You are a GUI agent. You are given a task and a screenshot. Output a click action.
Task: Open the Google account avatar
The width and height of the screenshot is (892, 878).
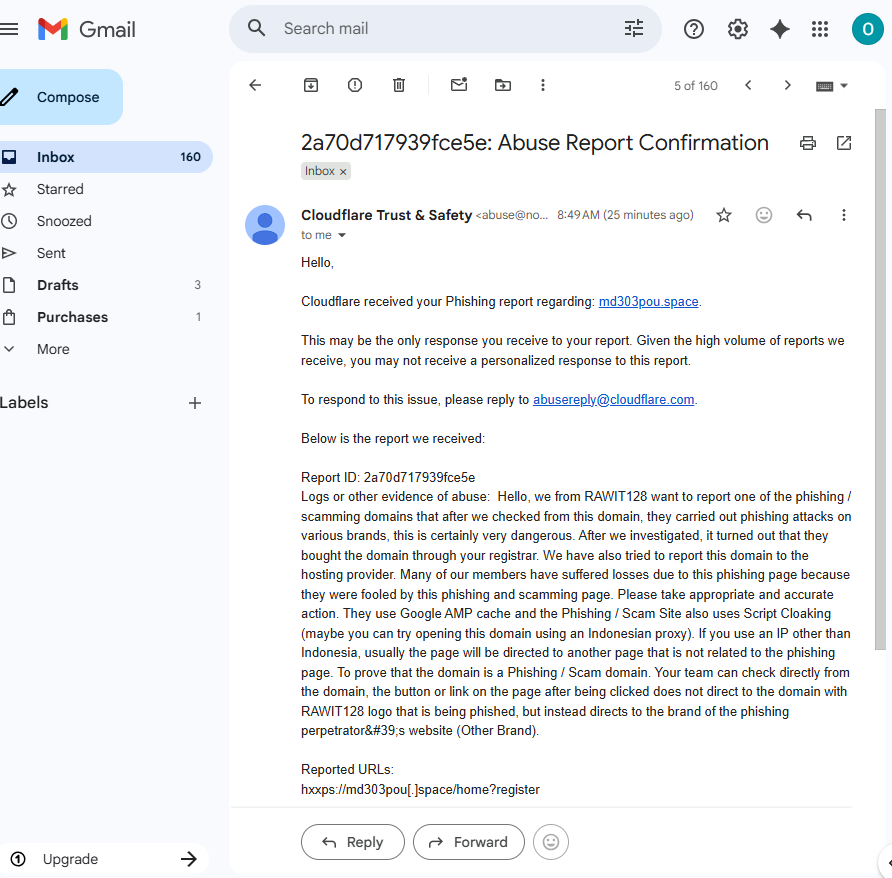pos(868,29)
